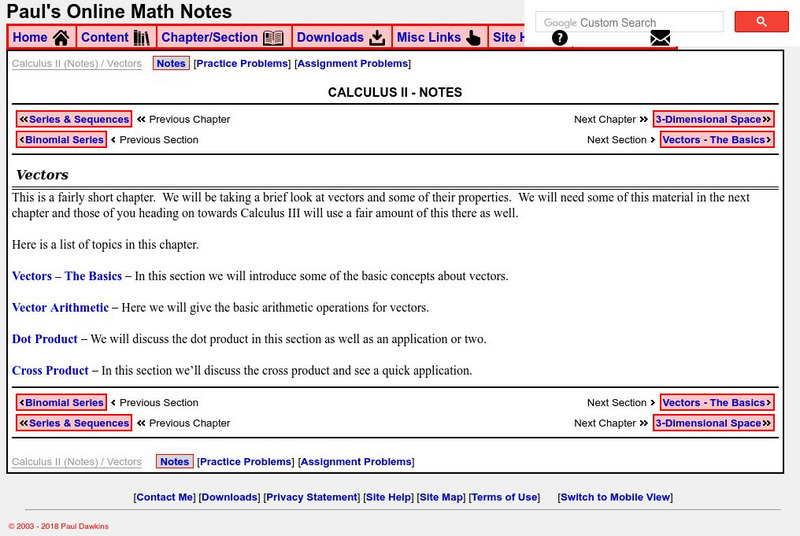Click the Home house icon
800x536 pixels.
point(61,37)
